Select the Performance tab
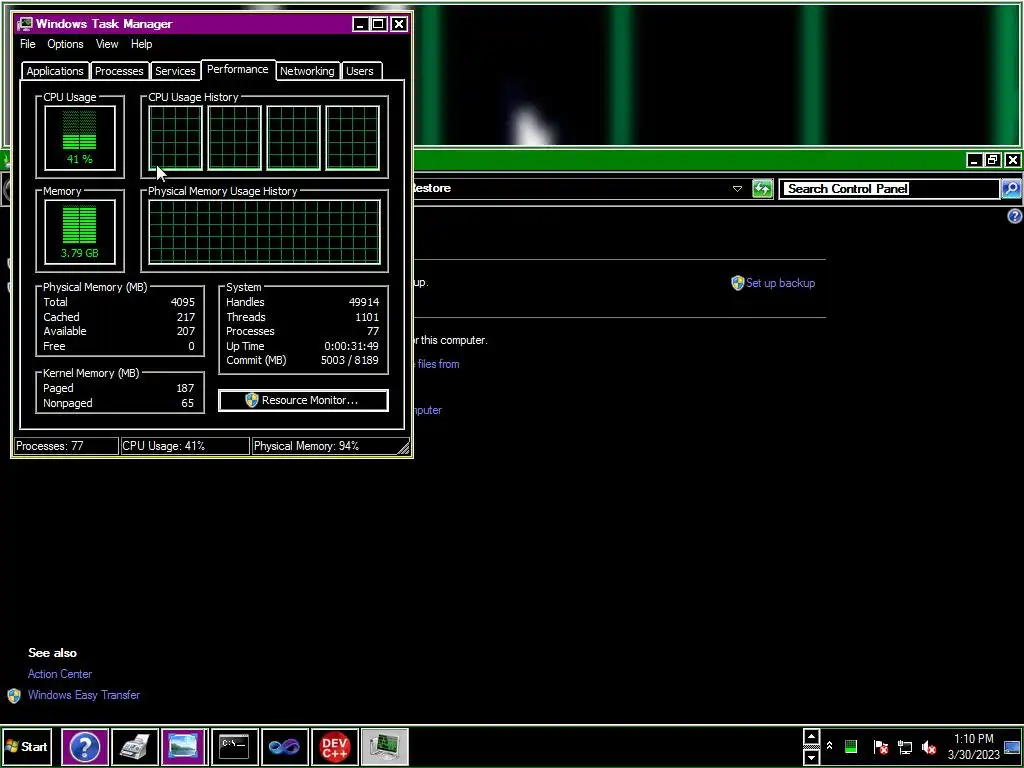Image resolution: width=1024 pixels, height=768 pixels. (238, 69)
